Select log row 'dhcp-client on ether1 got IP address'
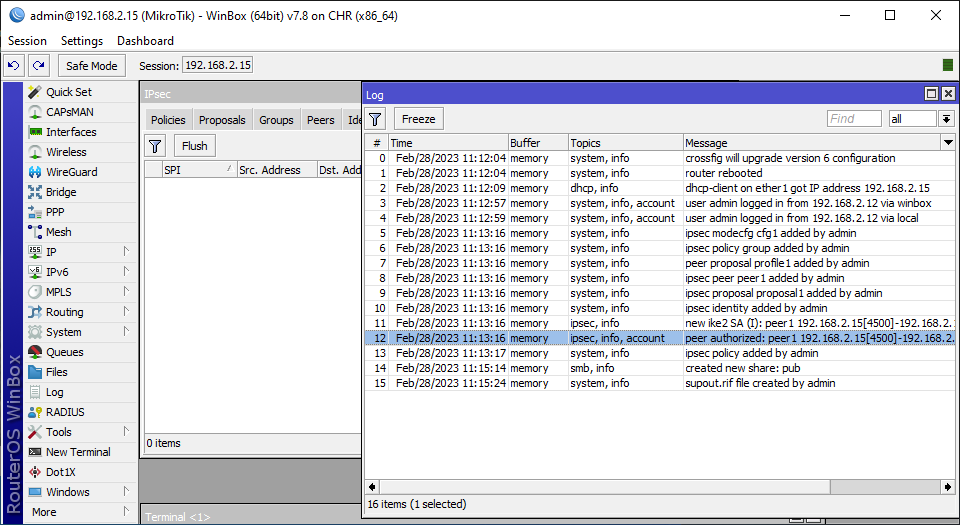Viewport: 960px width, 525px height. pyautogui.click(x=659, y=188)
